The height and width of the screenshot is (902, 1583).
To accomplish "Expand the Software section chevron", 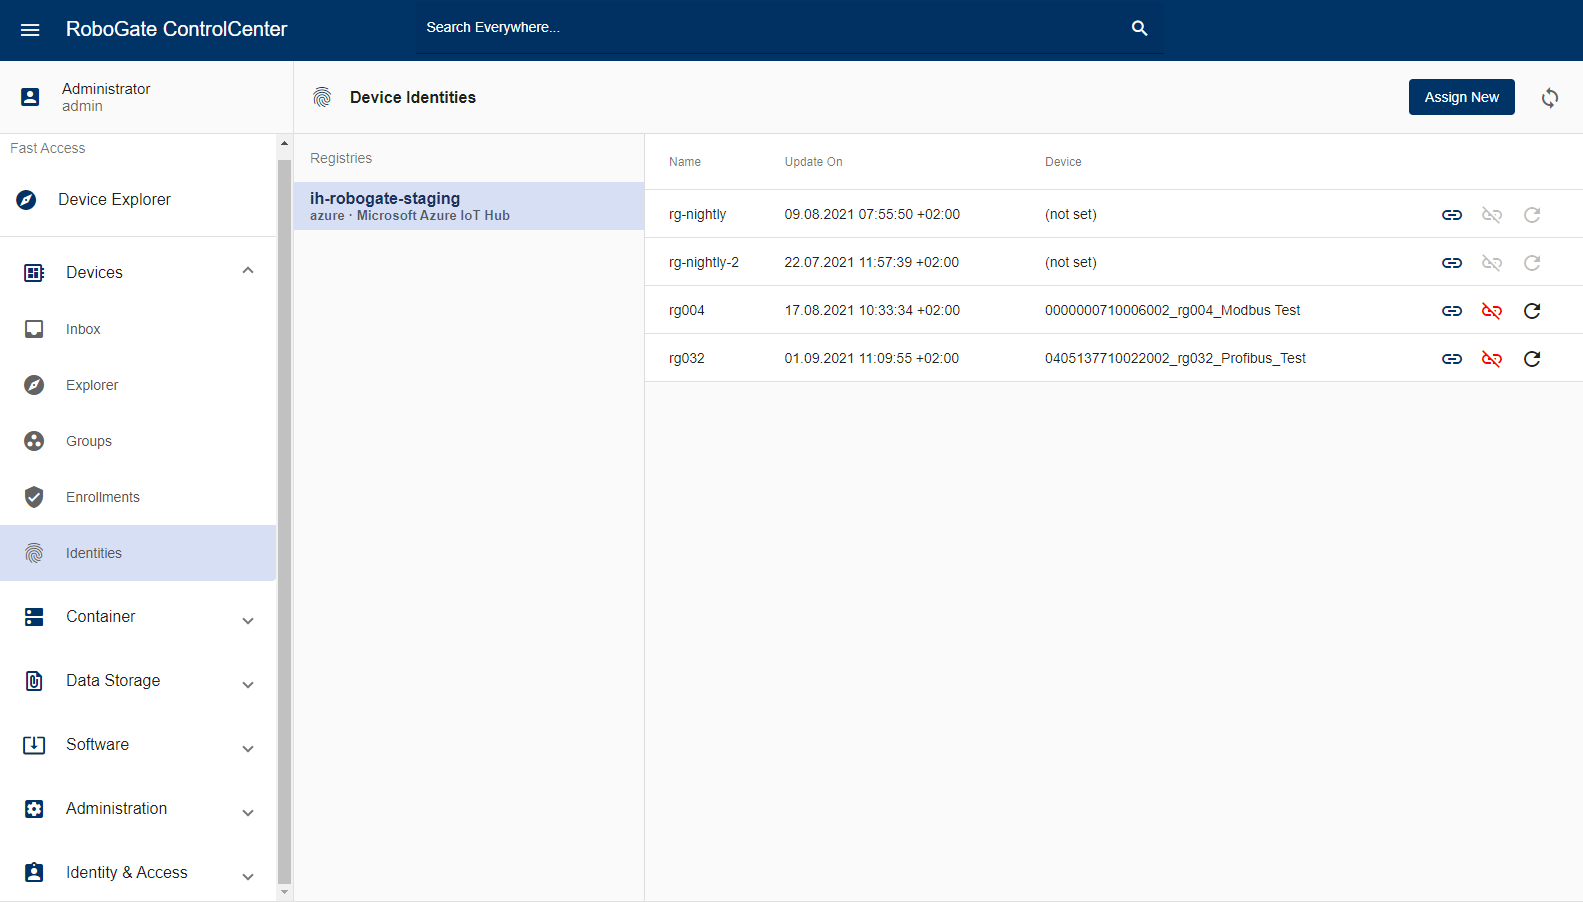I will pos(248,749).
